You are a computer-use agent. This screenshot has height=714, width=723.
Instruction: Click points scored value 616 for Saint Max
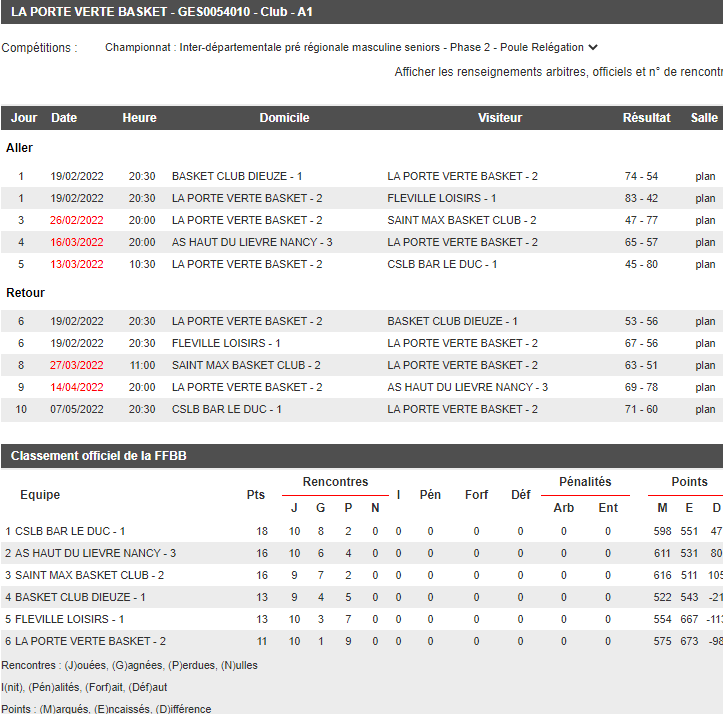tap(662, 575)
